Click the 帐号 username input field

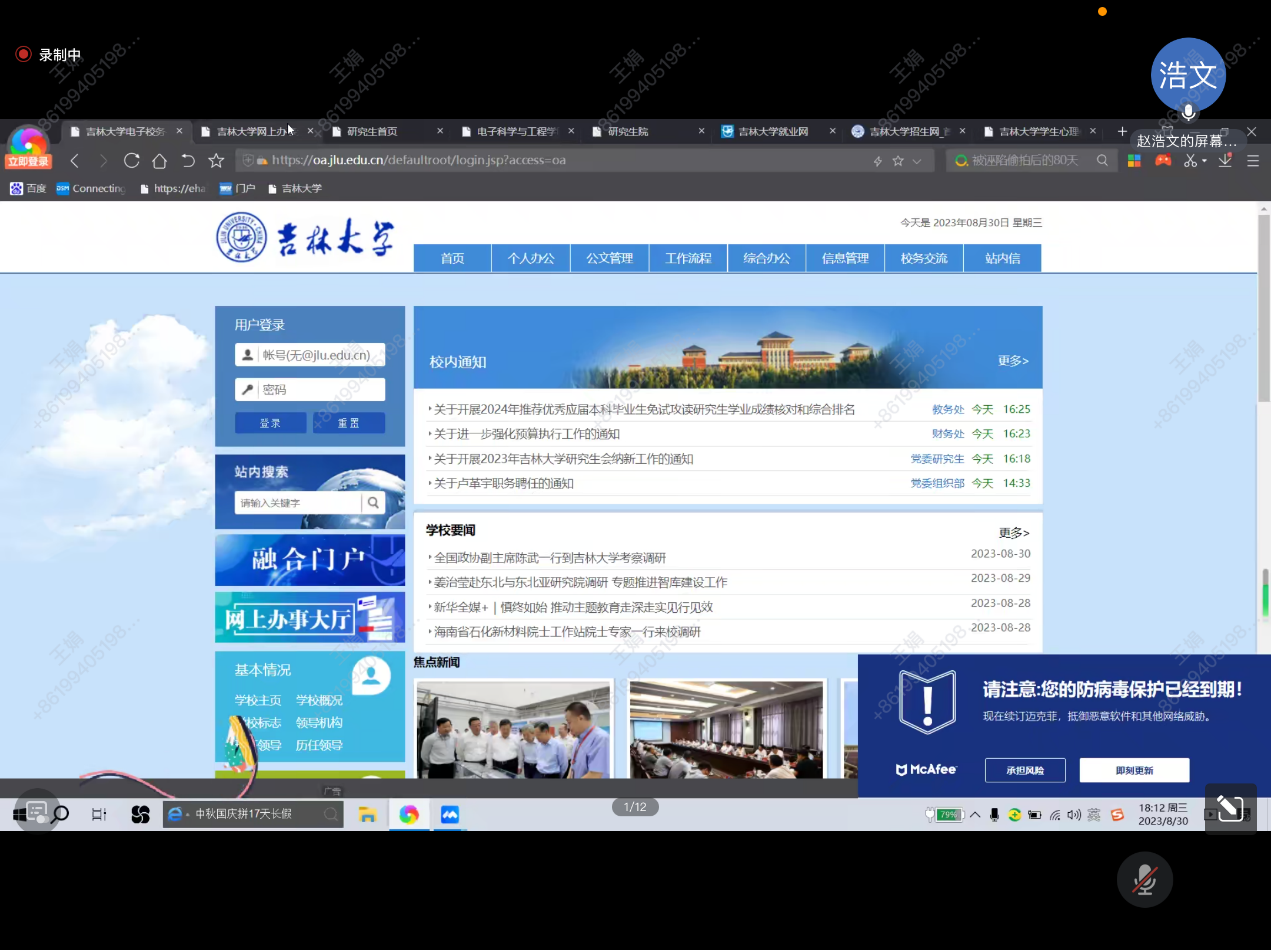click(318, 355)
